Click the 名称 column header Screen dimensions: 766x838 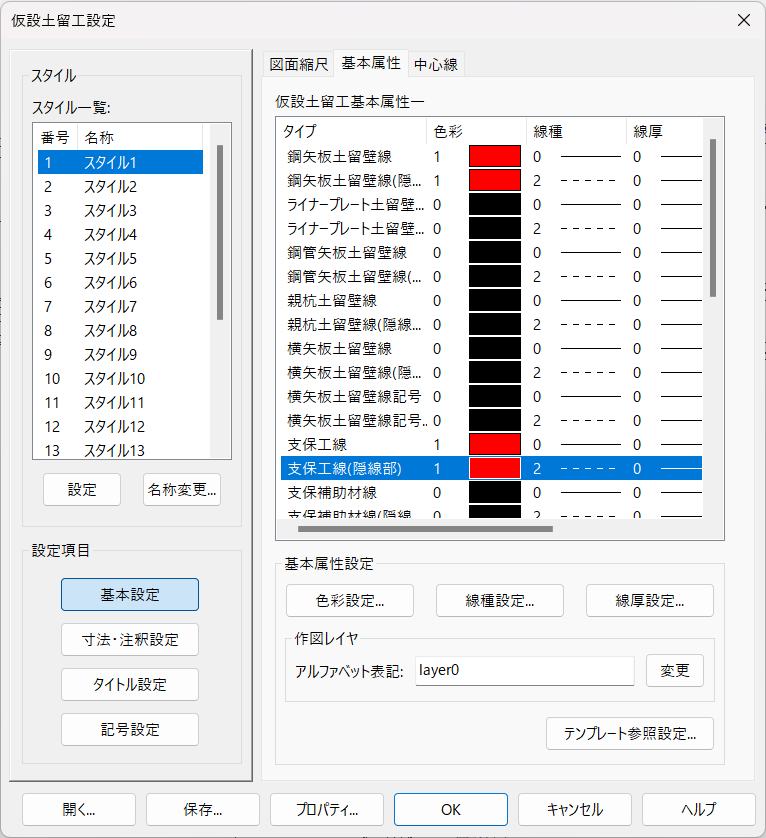pos(140,137)
